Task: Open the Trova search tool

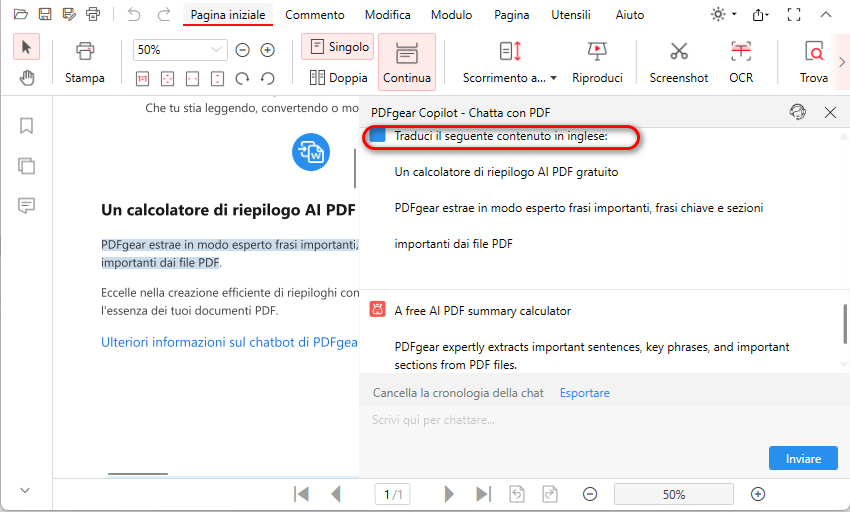Action: tap(814, 62)
